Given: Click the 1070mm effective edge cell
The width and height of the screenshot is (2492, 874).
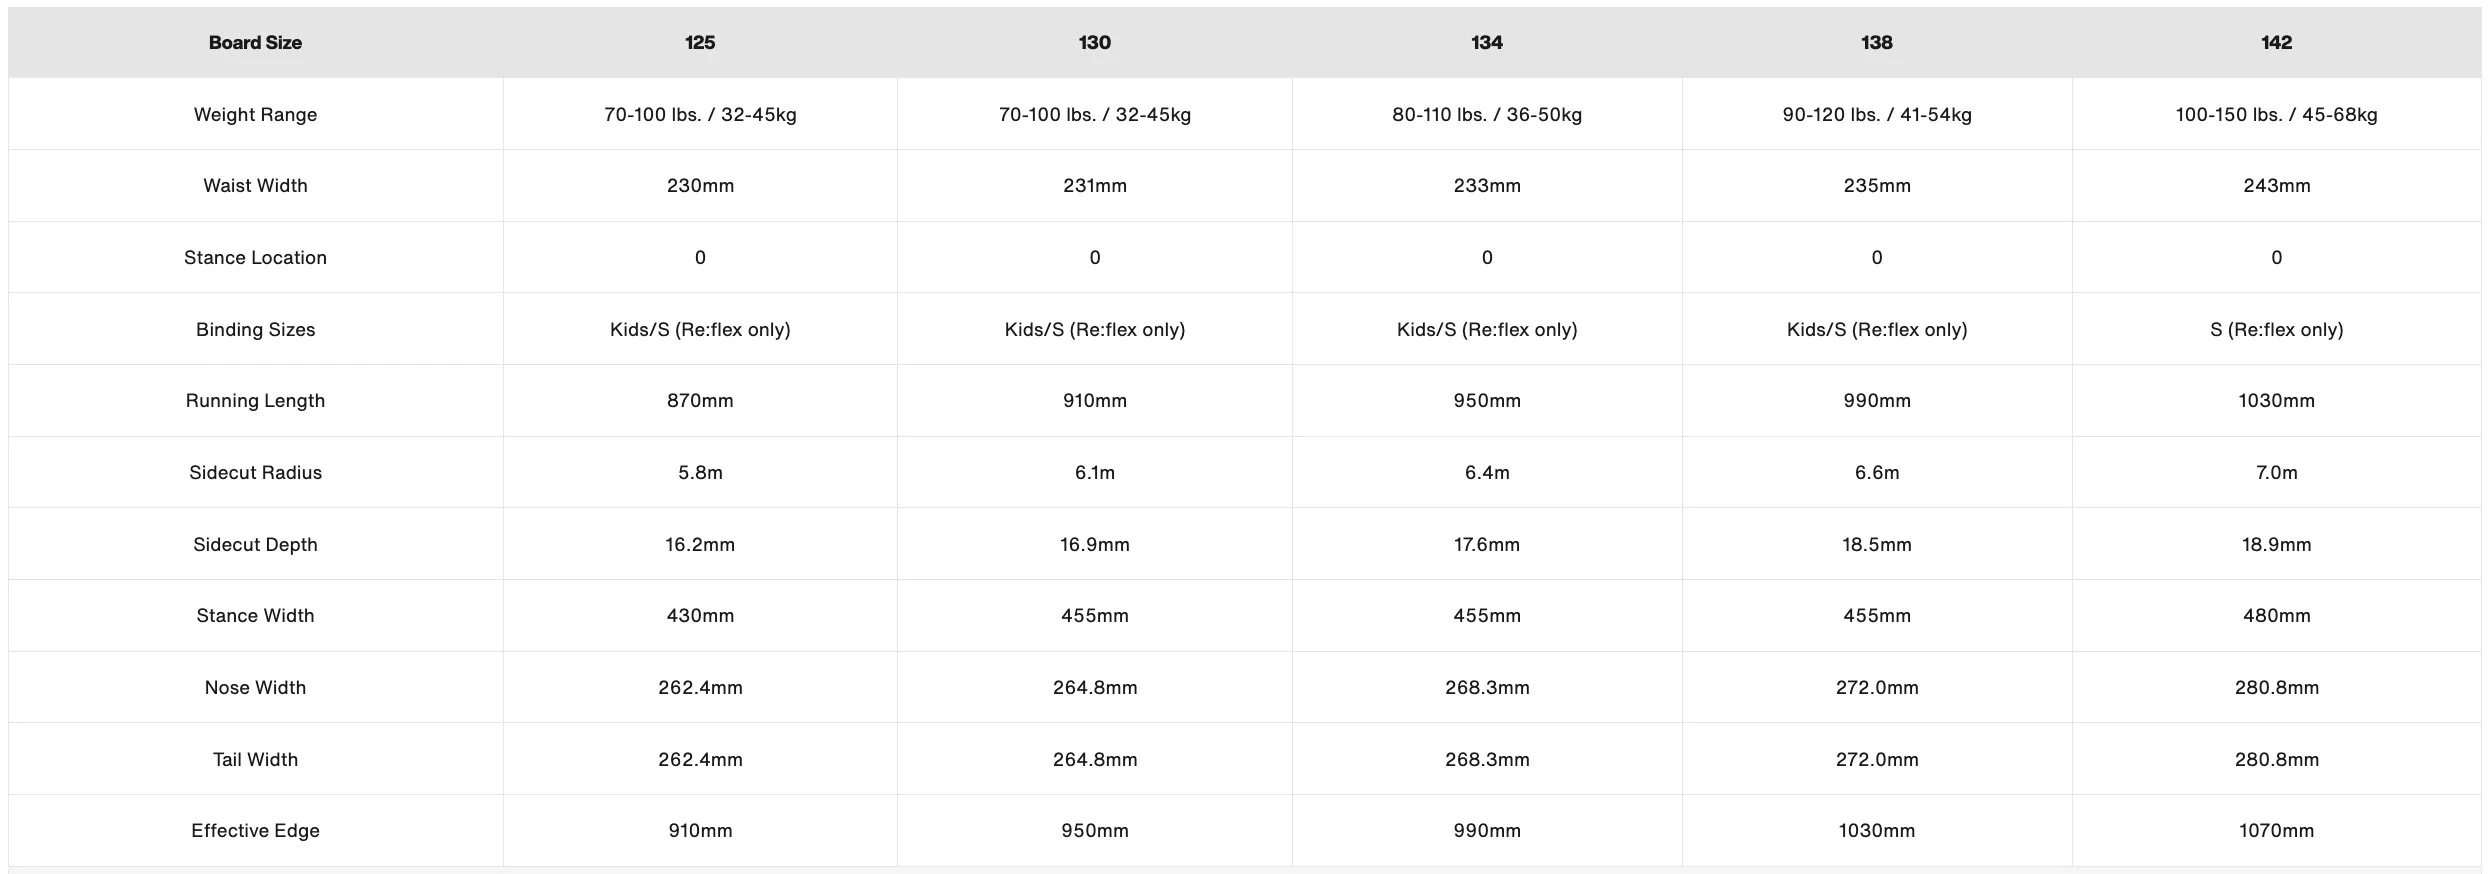Looking at the screenshot, I should pyautogui.click(x=2276, y=830).
